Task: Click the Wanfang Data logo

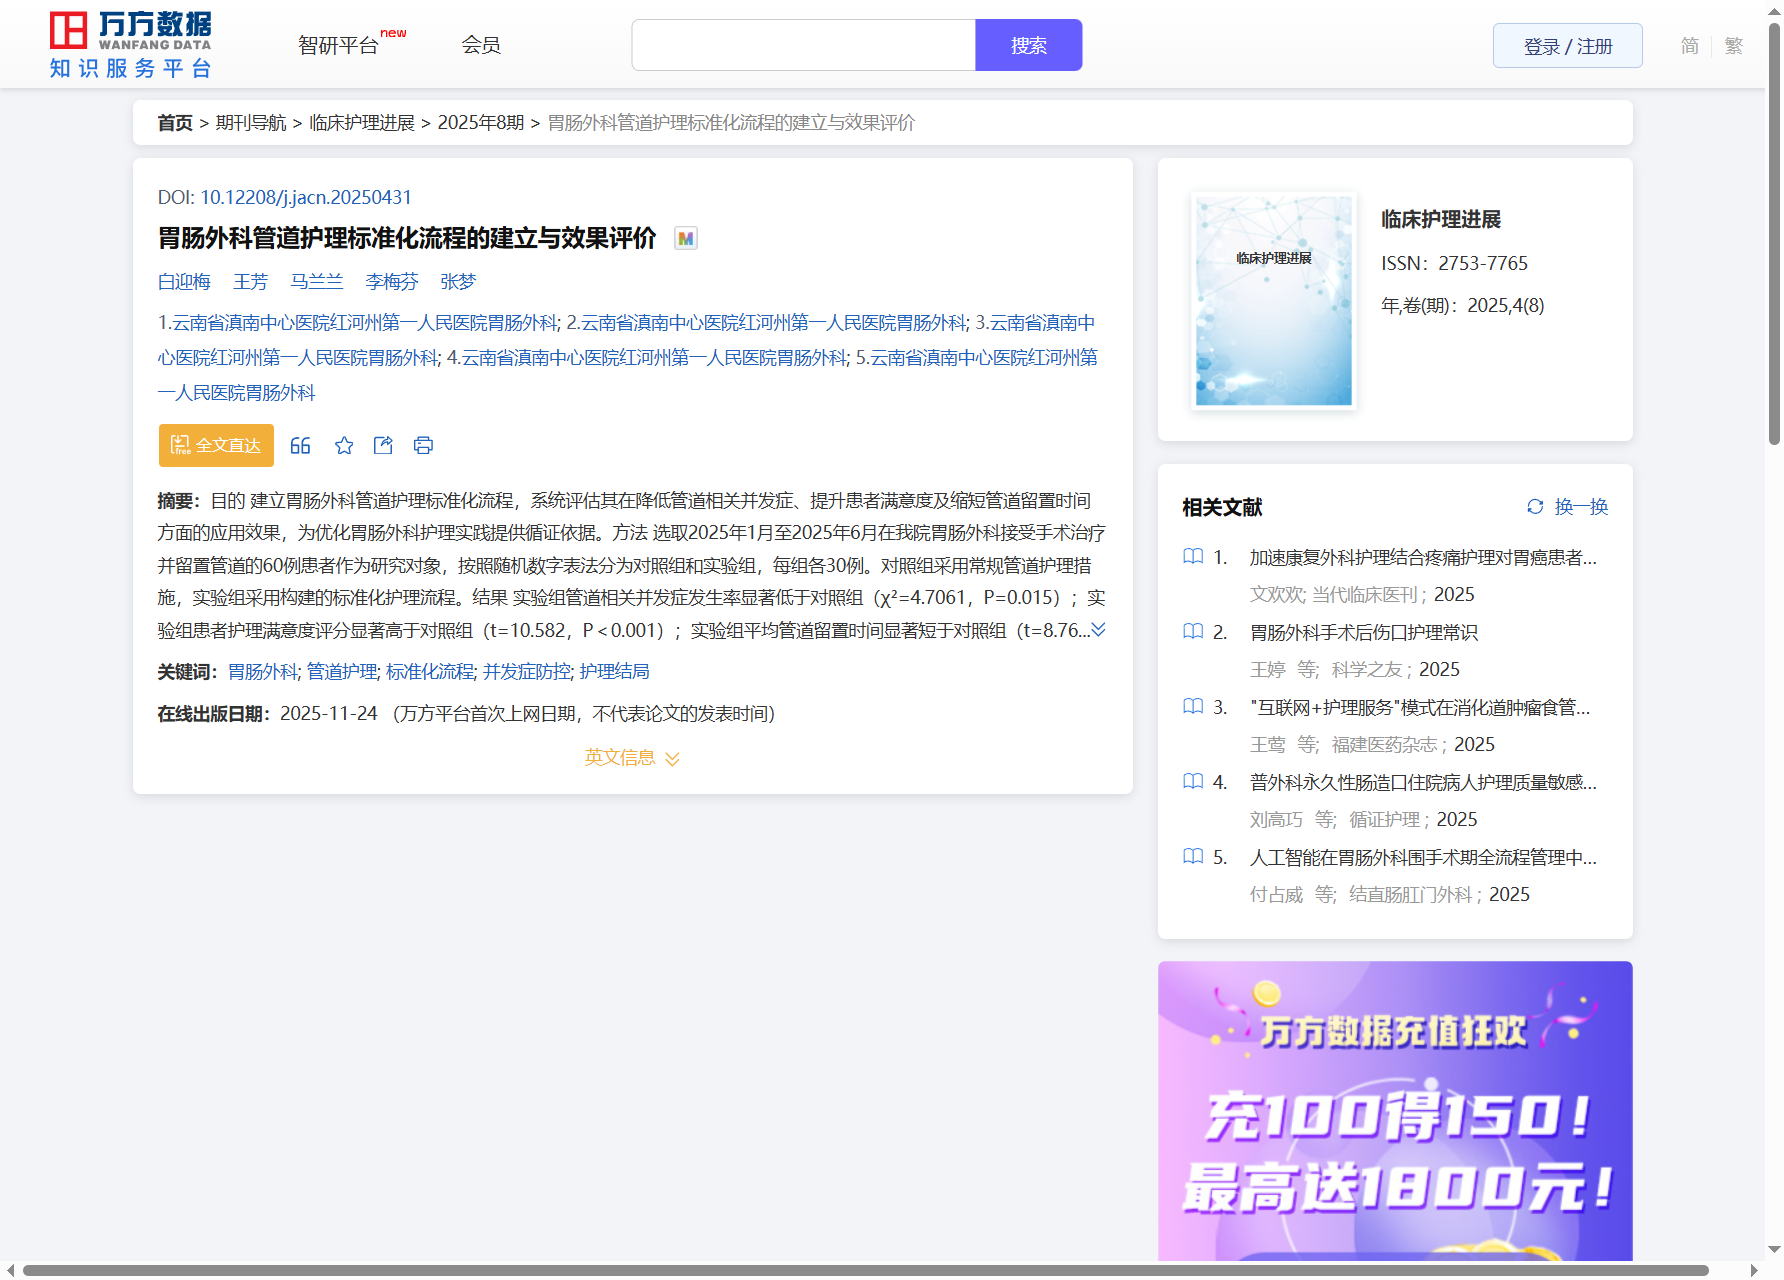Action: (131, 45)
